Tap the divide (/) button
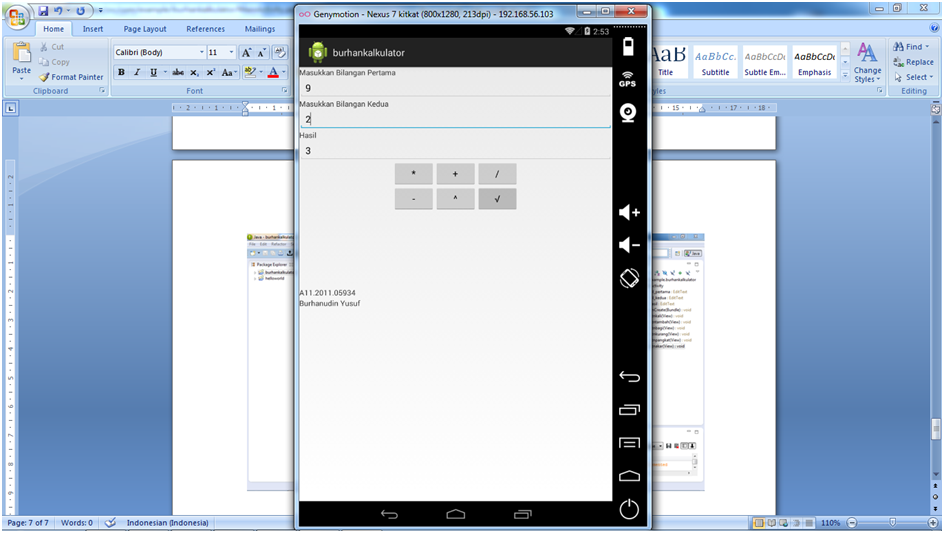944x533 pixels. tap(497, 174)
